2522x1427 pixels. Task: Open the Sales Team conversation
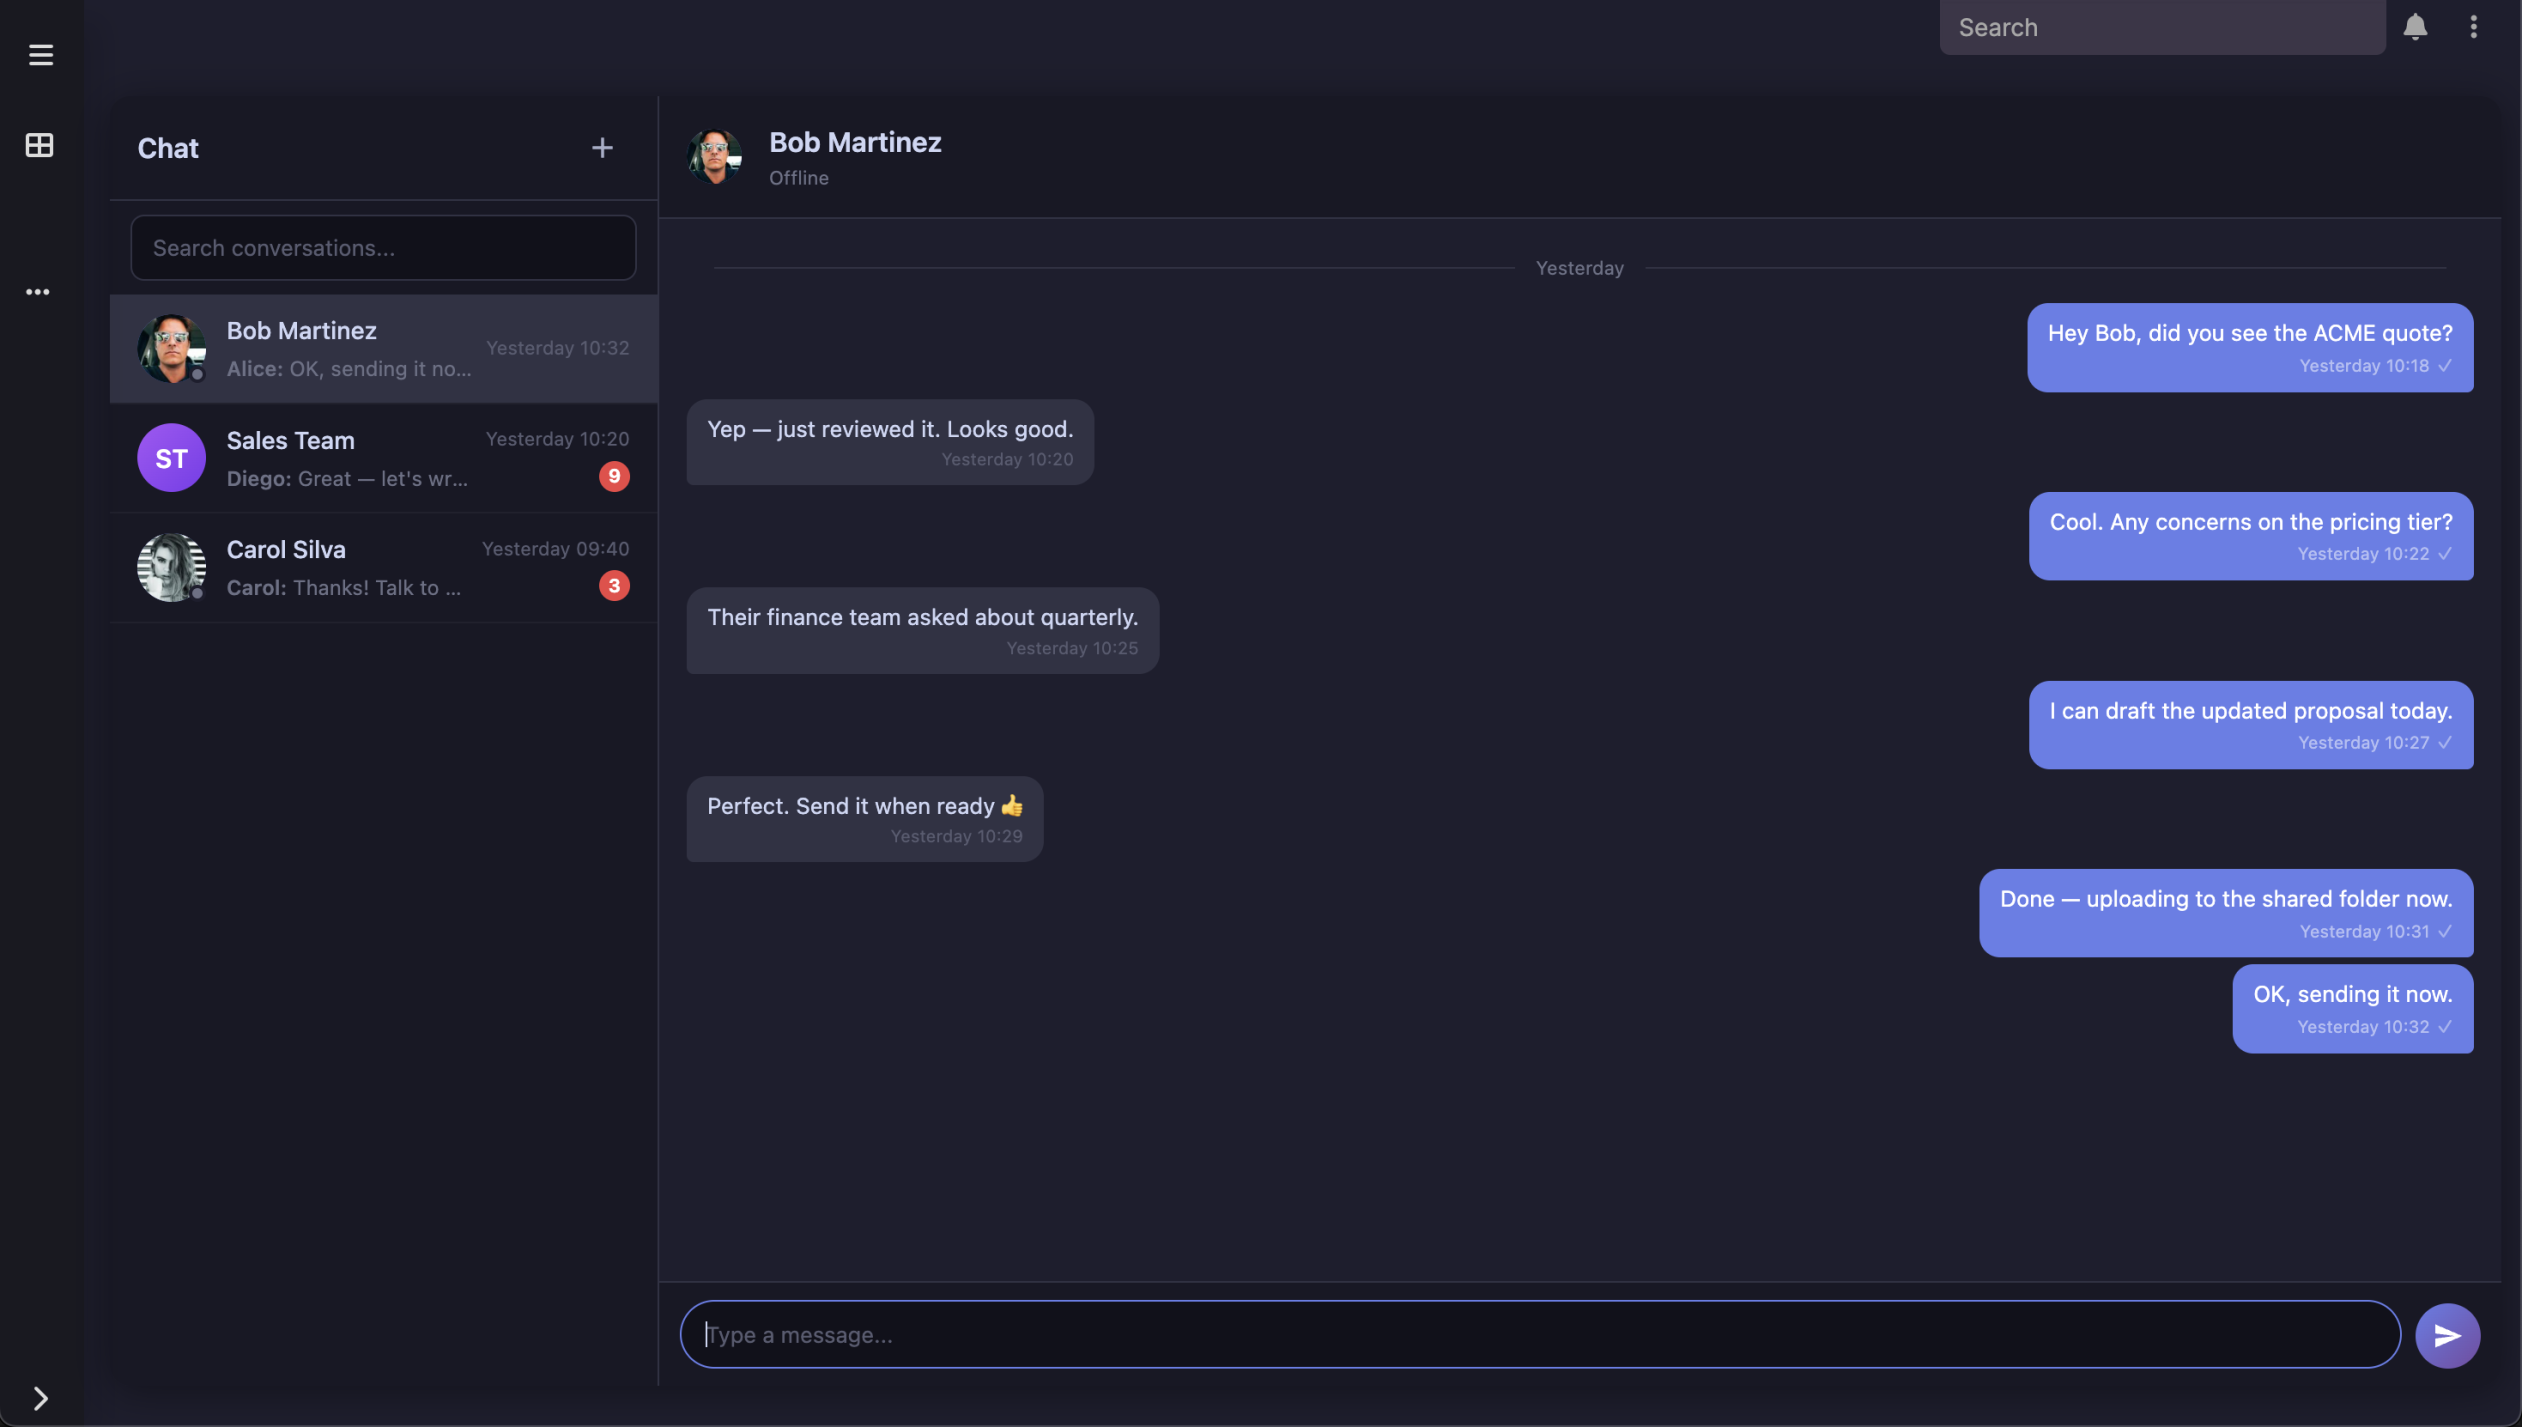click(x=383, y=458)
